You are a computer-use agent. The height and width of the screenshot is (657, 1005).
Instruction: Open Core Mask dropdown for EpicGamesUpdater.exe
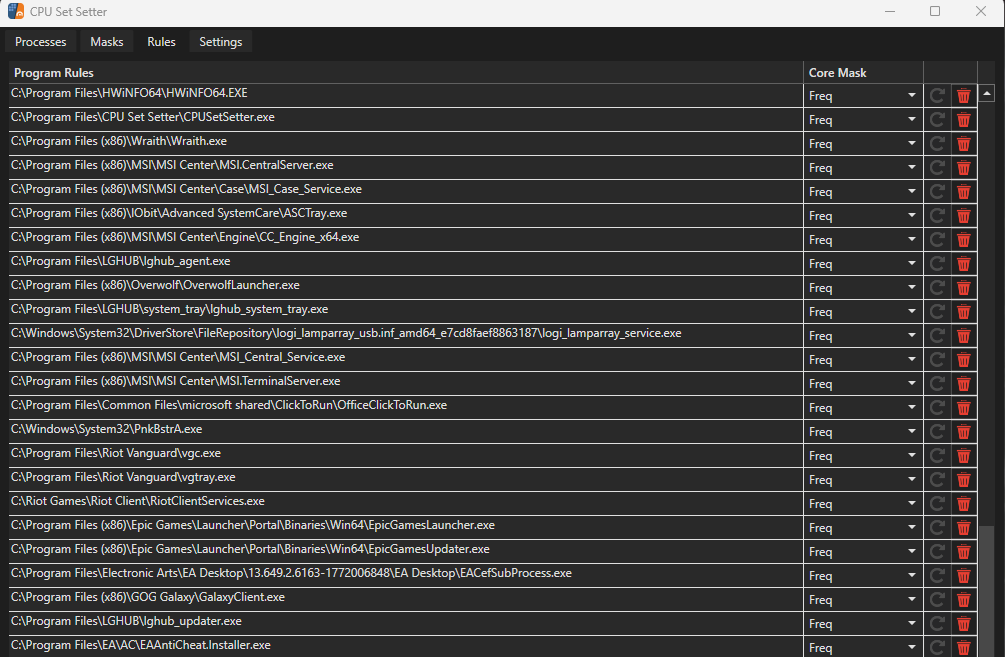click(863, 552)
